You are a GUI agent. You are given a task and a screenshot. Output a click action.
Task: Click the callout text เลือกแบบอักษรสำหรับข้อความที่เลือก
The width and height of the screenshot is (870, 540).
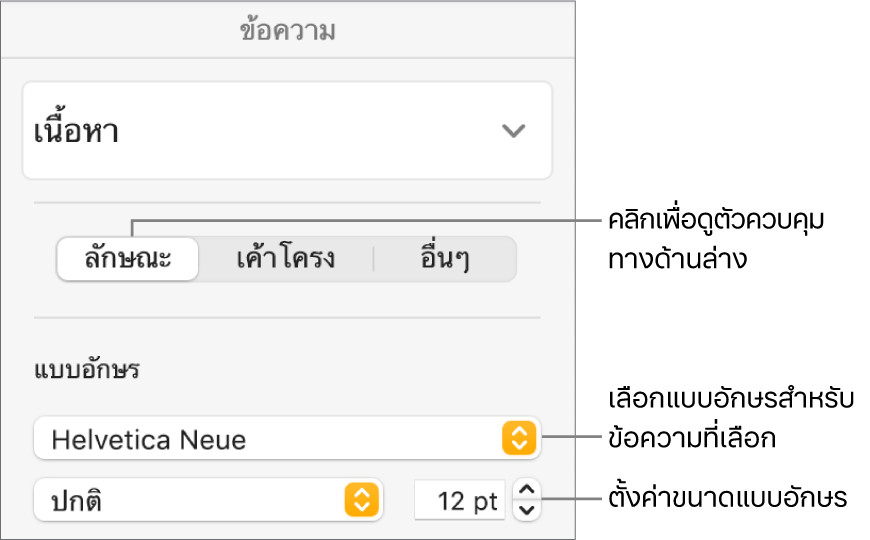pyautogui.click(x=730, y=418)
